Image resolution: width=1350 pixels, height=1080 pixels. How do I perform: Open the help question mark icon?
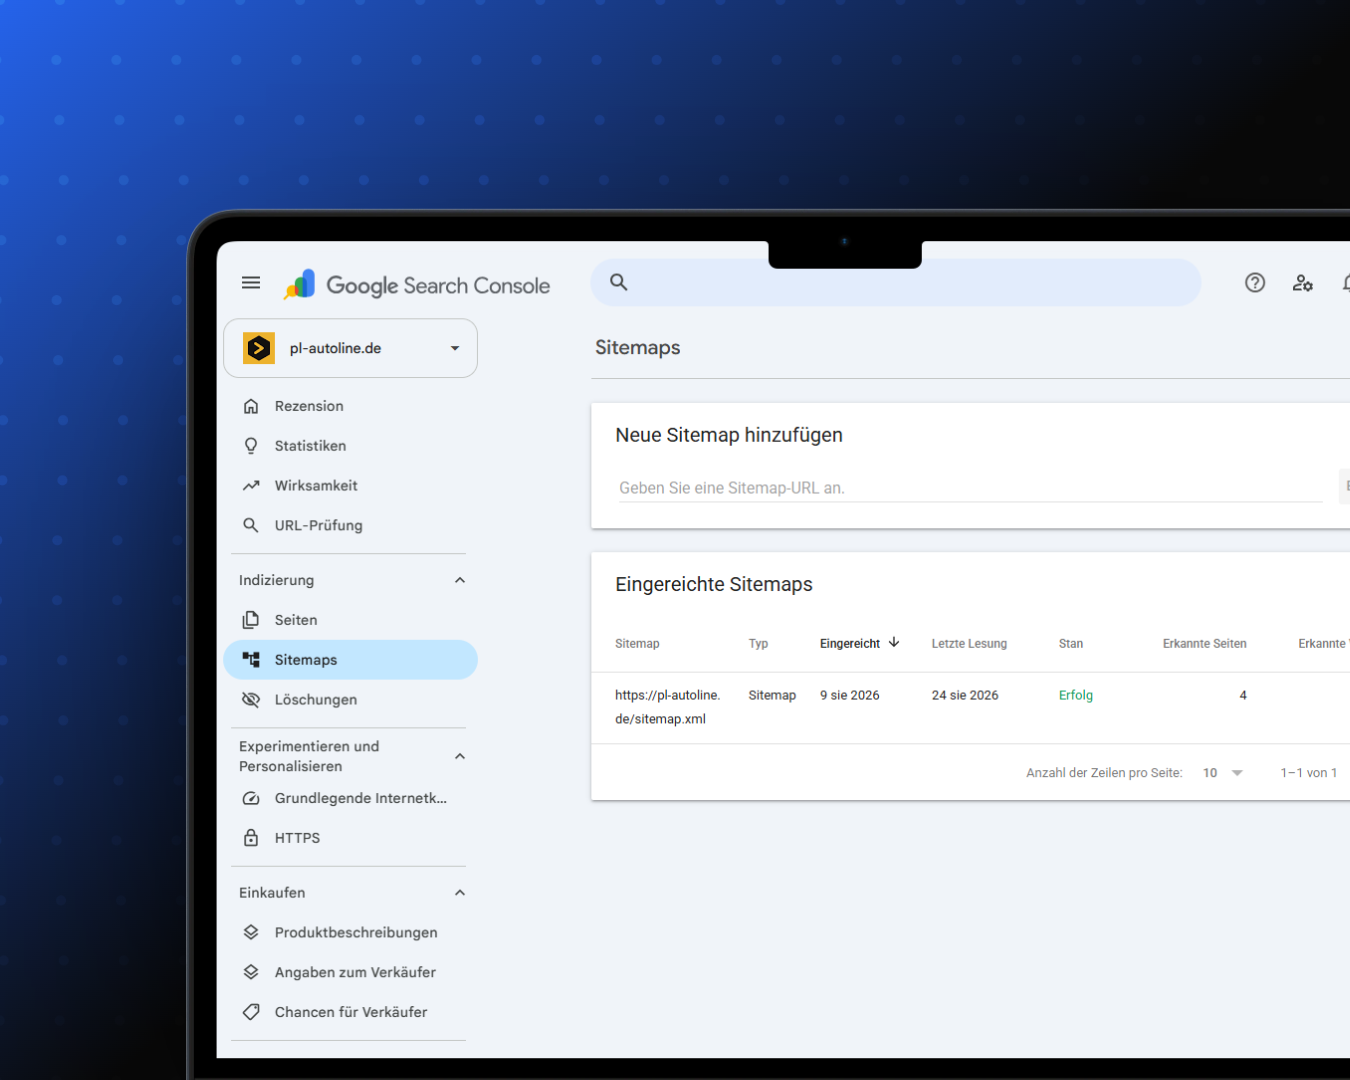1255,283
